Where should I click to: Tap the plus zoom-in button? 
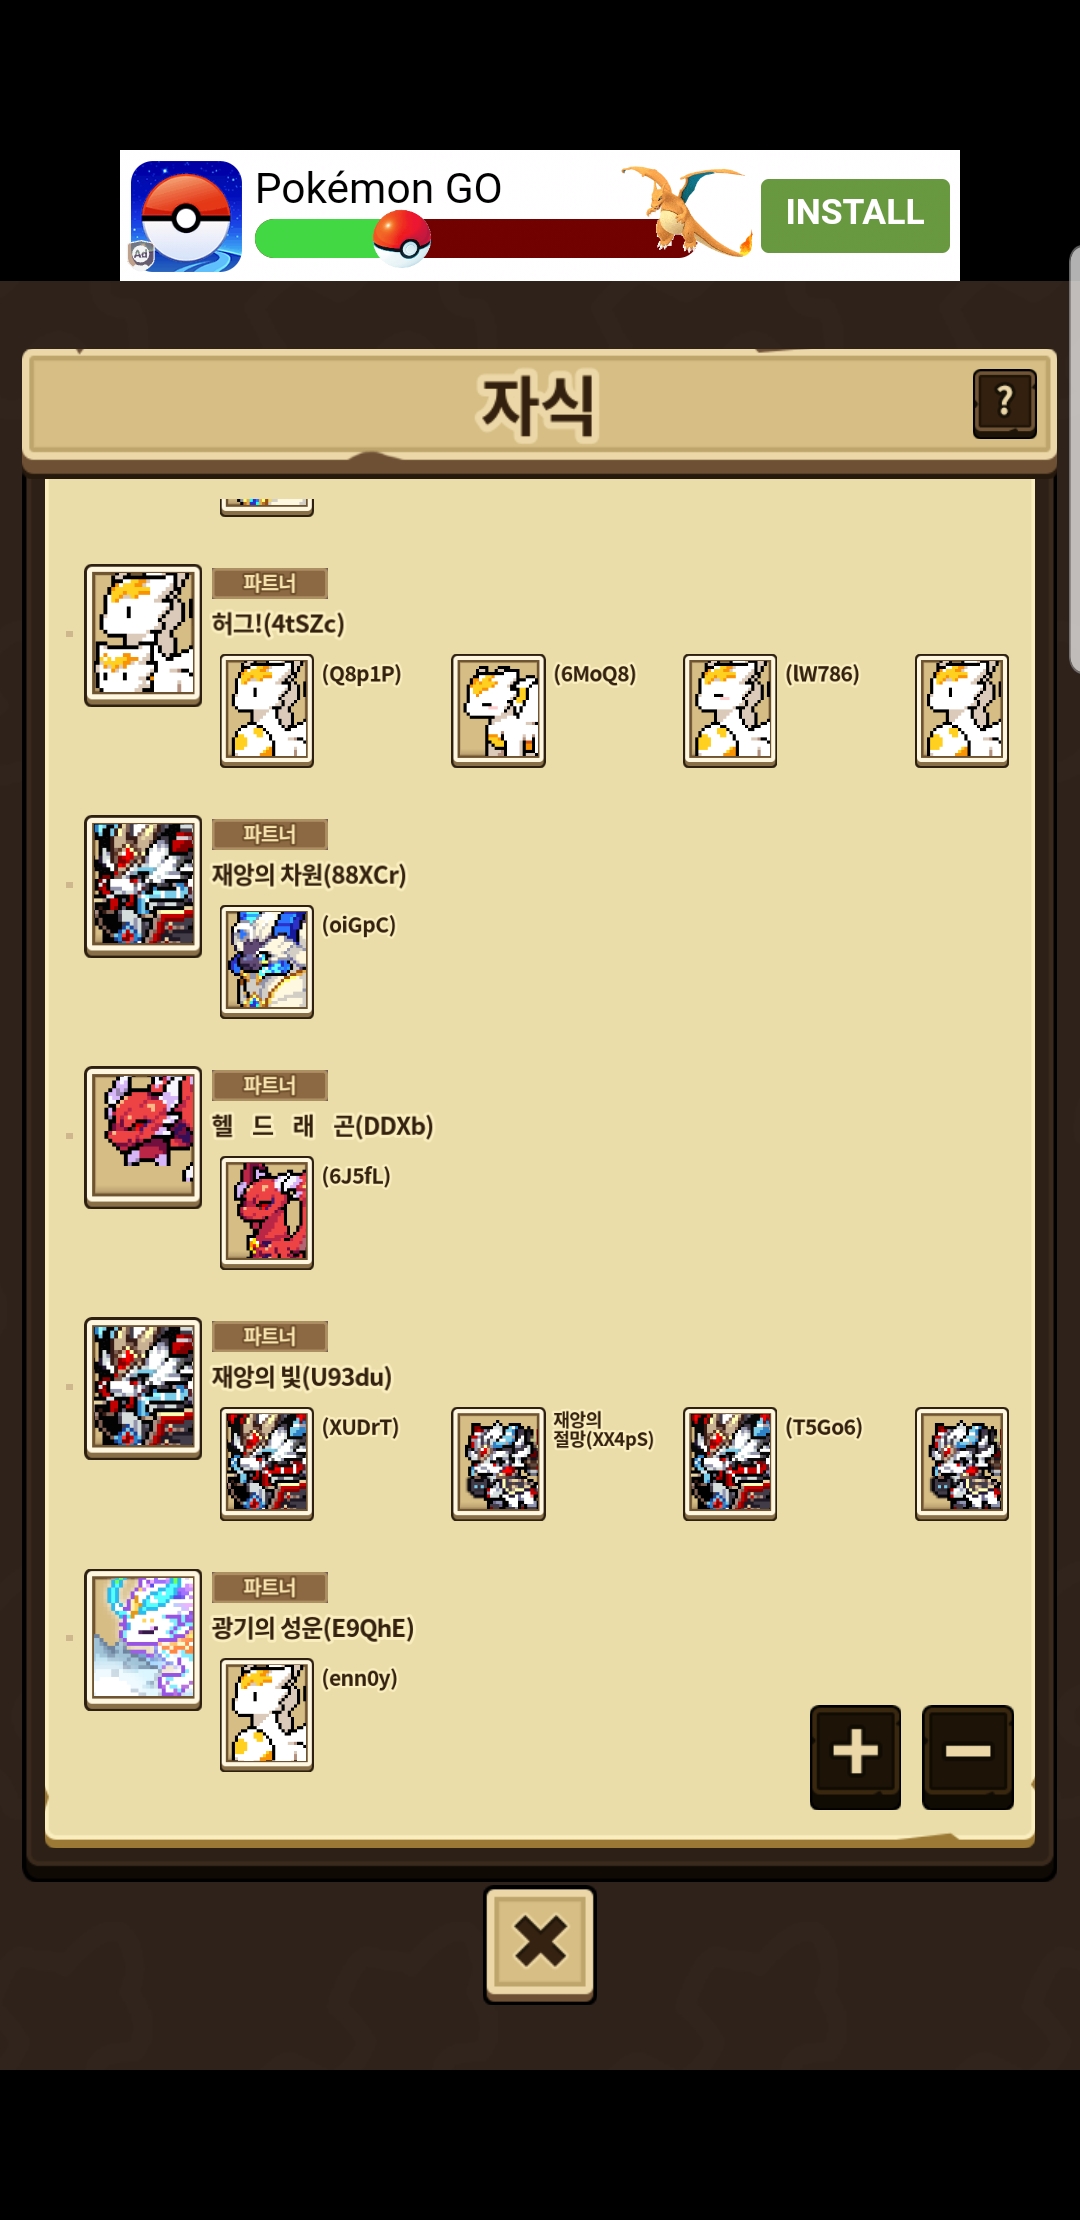[855, 1756]
